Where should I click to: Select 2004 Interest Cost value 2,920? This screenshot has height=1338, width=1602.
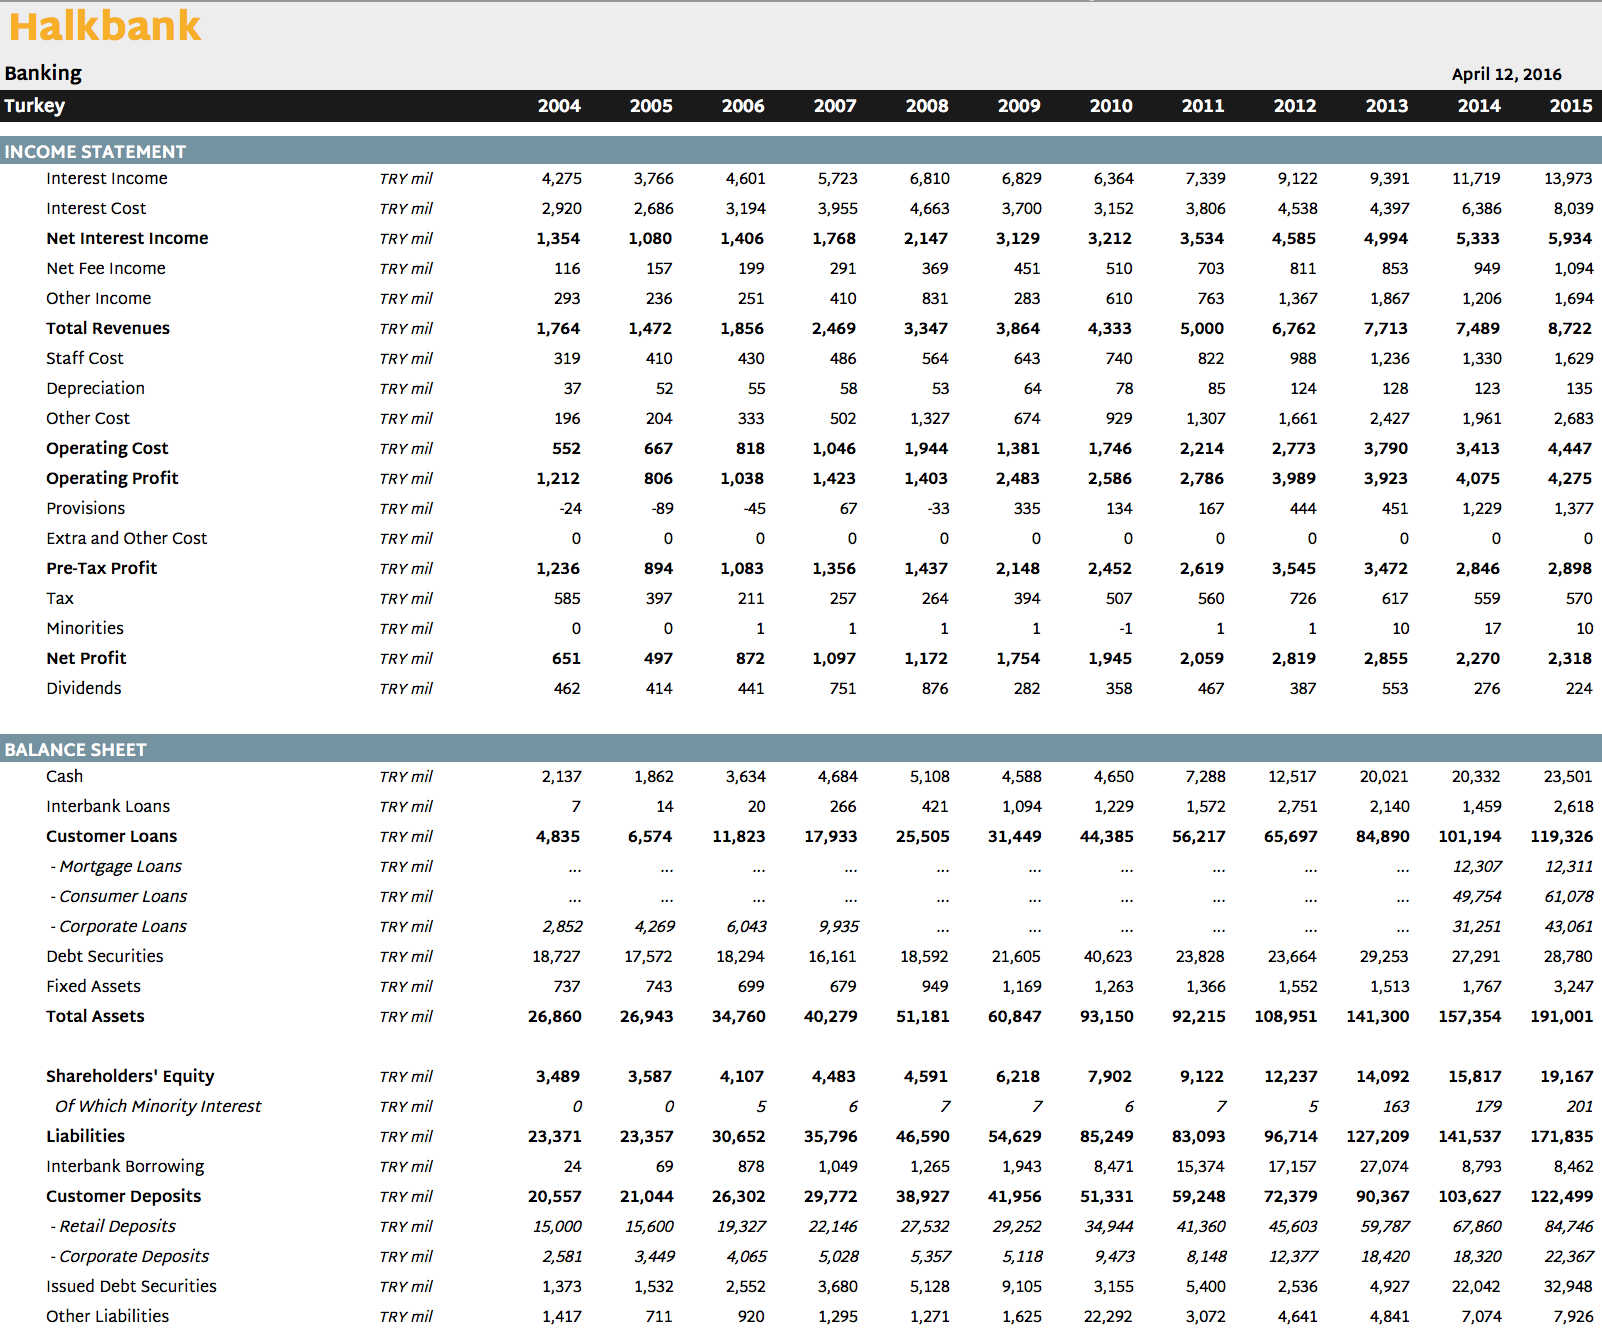pos(561,209)
